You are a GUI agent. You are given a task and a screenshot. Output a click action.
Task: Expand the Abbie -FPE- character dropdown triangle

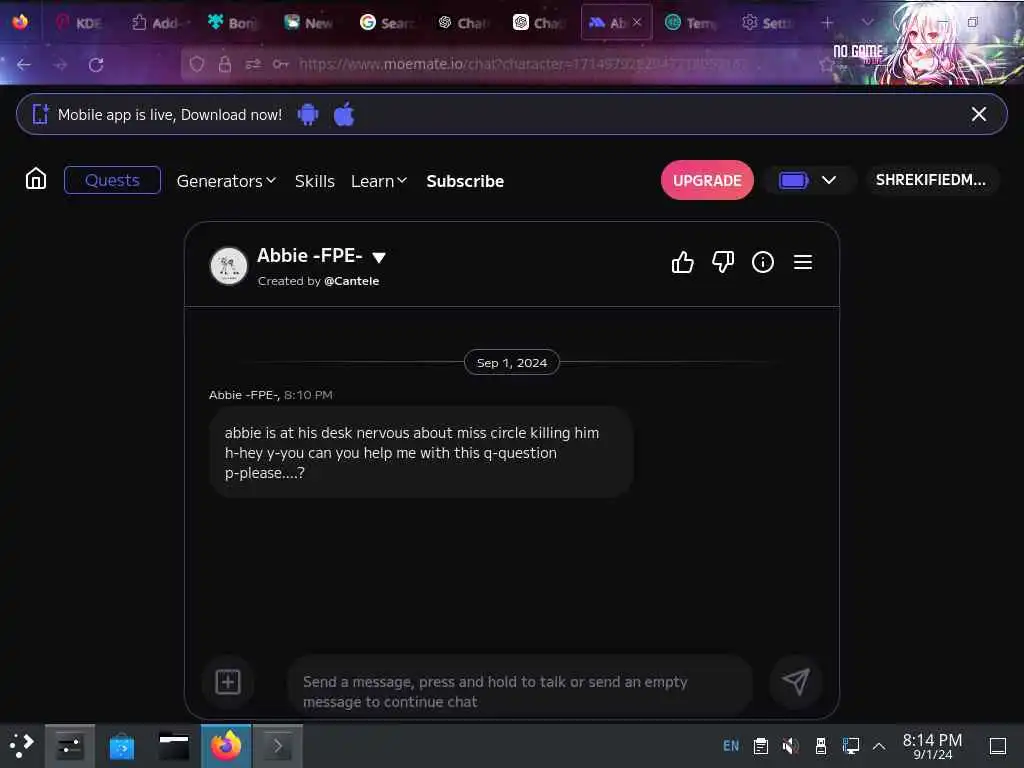click(x=379, y=257)
